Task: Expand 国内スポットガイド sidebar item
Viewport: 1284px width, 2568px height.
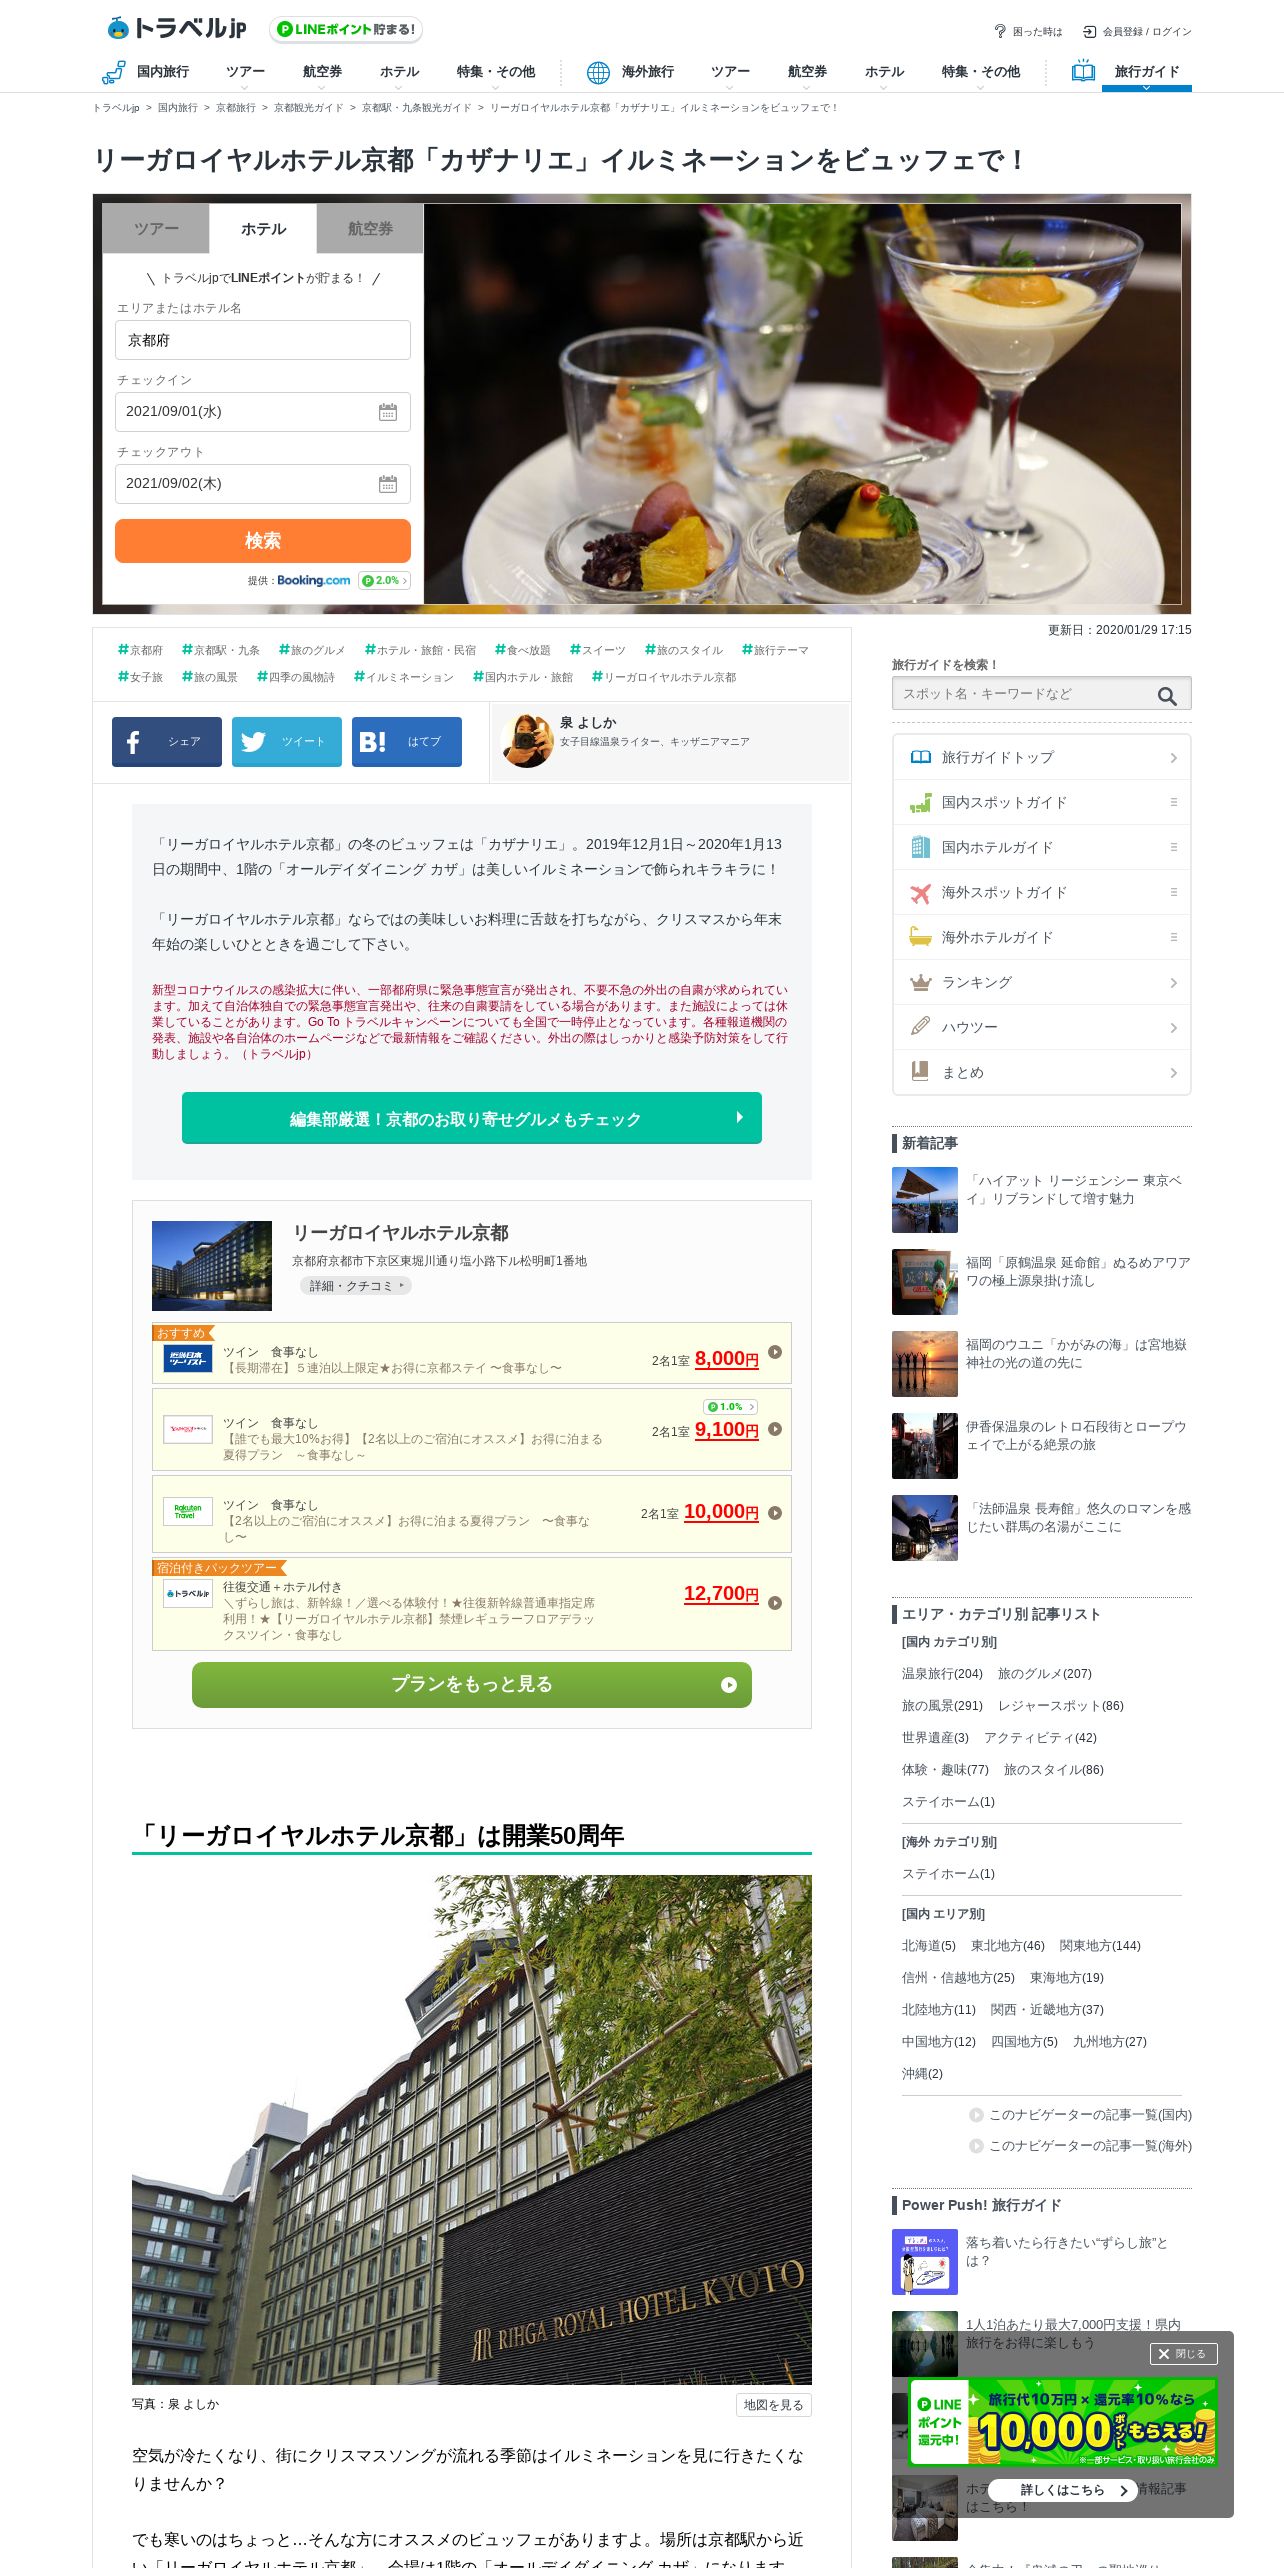Action: click(x=1042, y=802)
